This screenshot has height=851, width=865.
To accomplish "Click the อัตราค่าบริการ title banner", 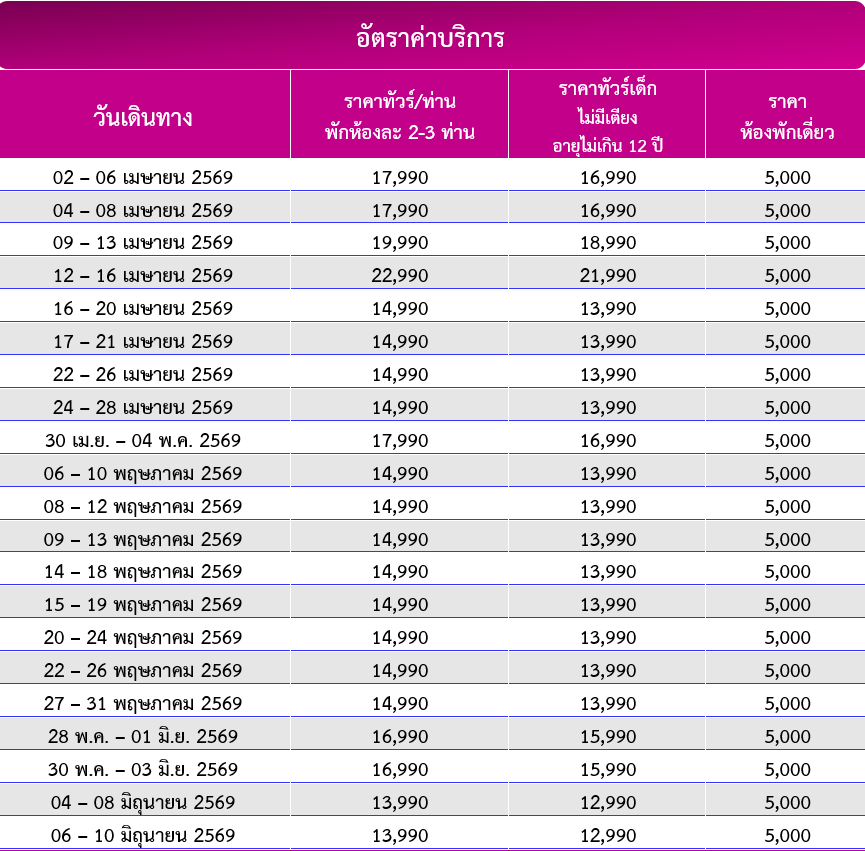I will pos(432,38).
